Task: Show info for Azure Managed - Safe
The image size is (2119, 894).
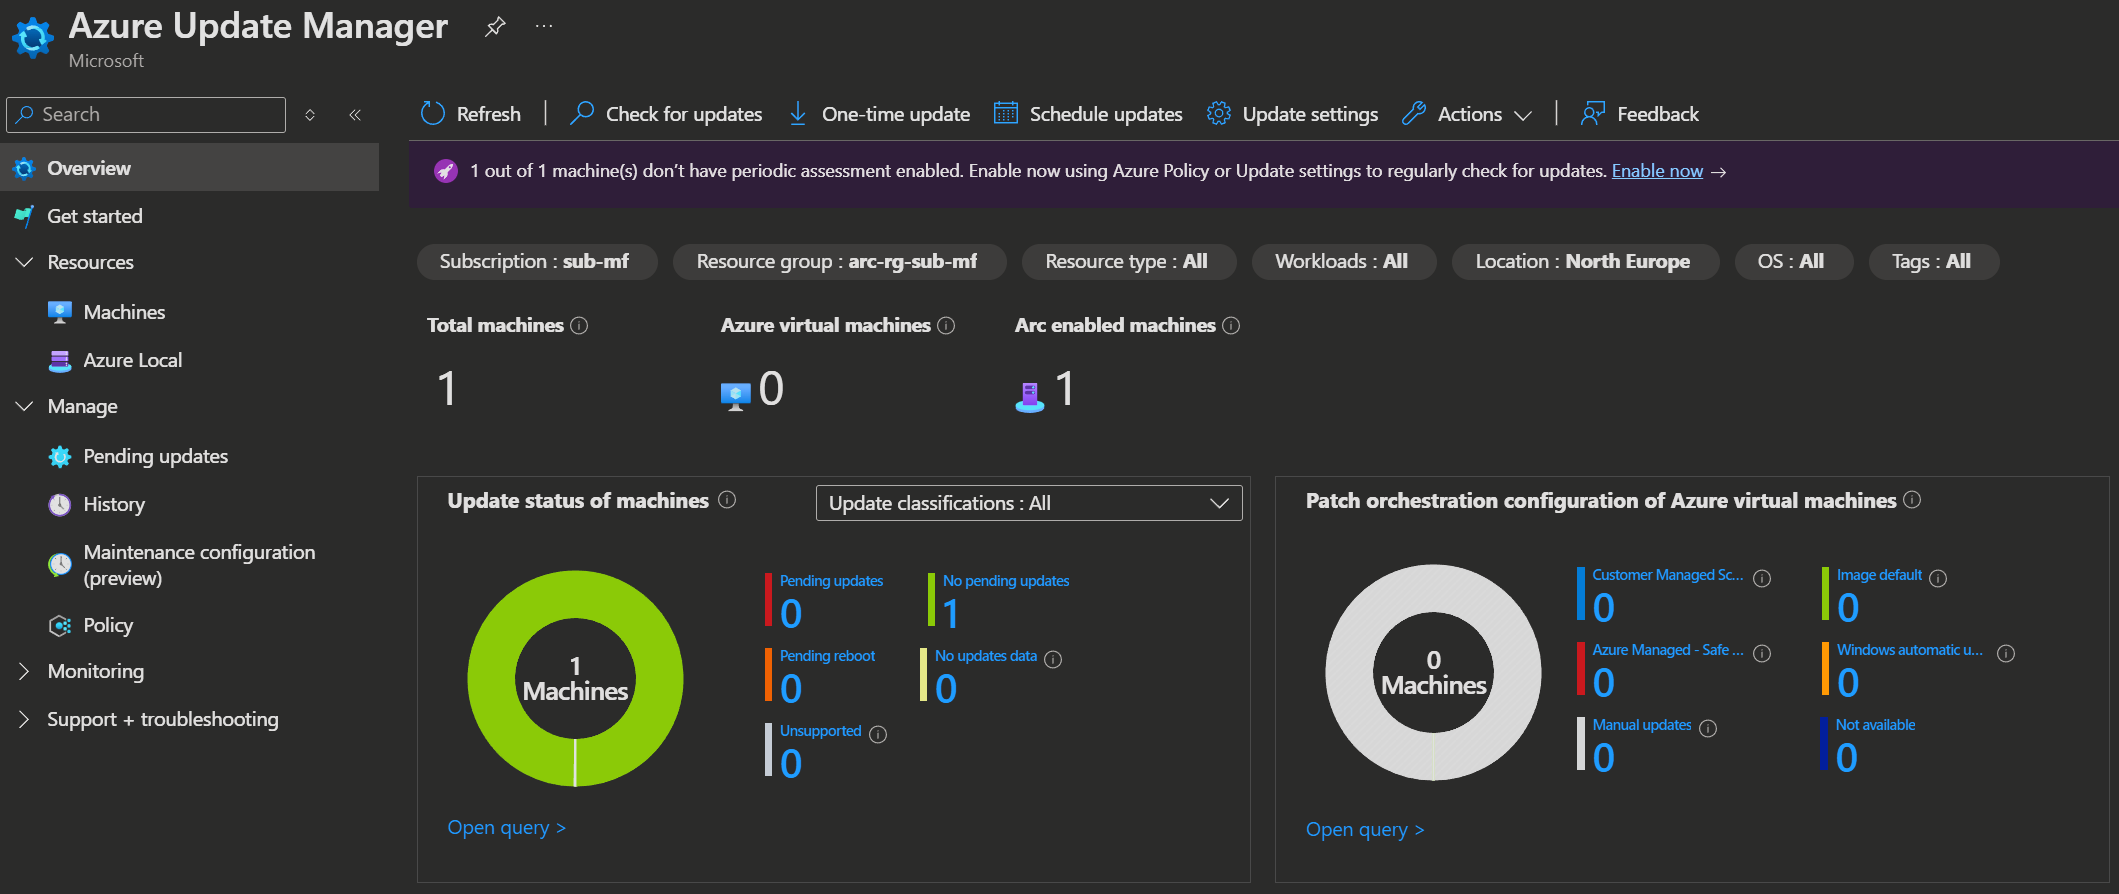Action: pyautogui.click(x=1762, y=653)
